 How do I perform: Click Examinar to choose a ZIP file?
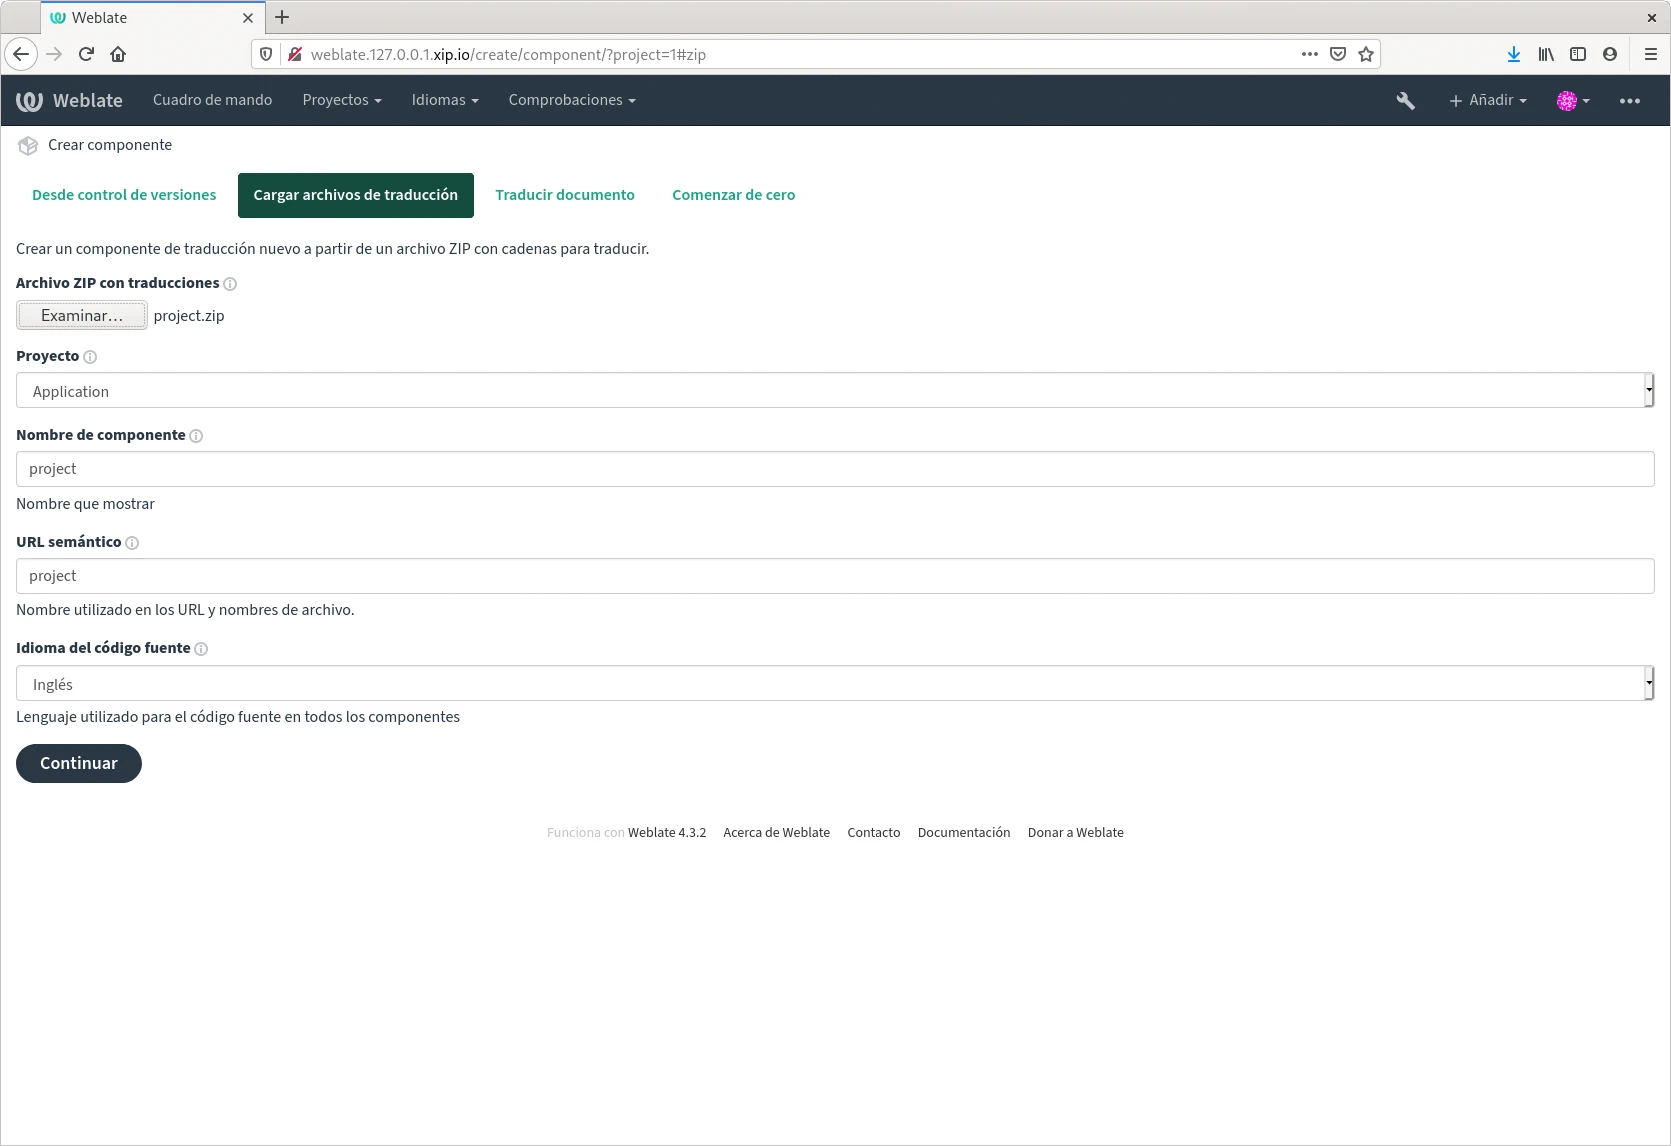tap(82, 316)
